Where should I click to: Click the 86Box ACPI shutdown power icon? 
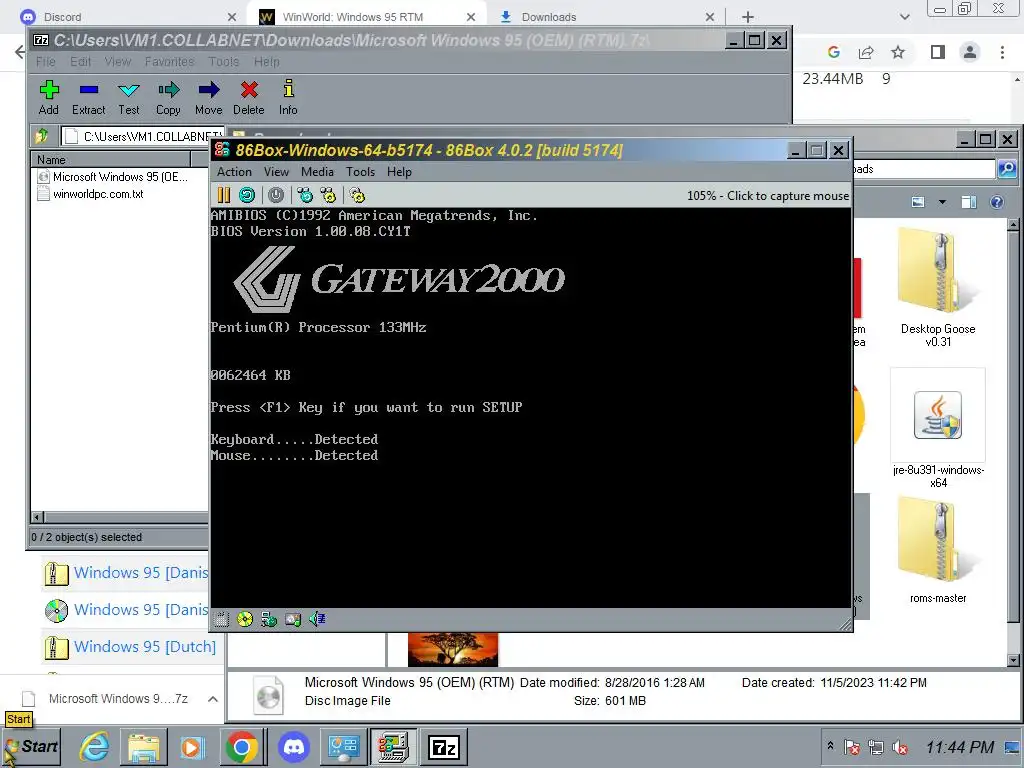pyautogui.click(x=276, y=195)
